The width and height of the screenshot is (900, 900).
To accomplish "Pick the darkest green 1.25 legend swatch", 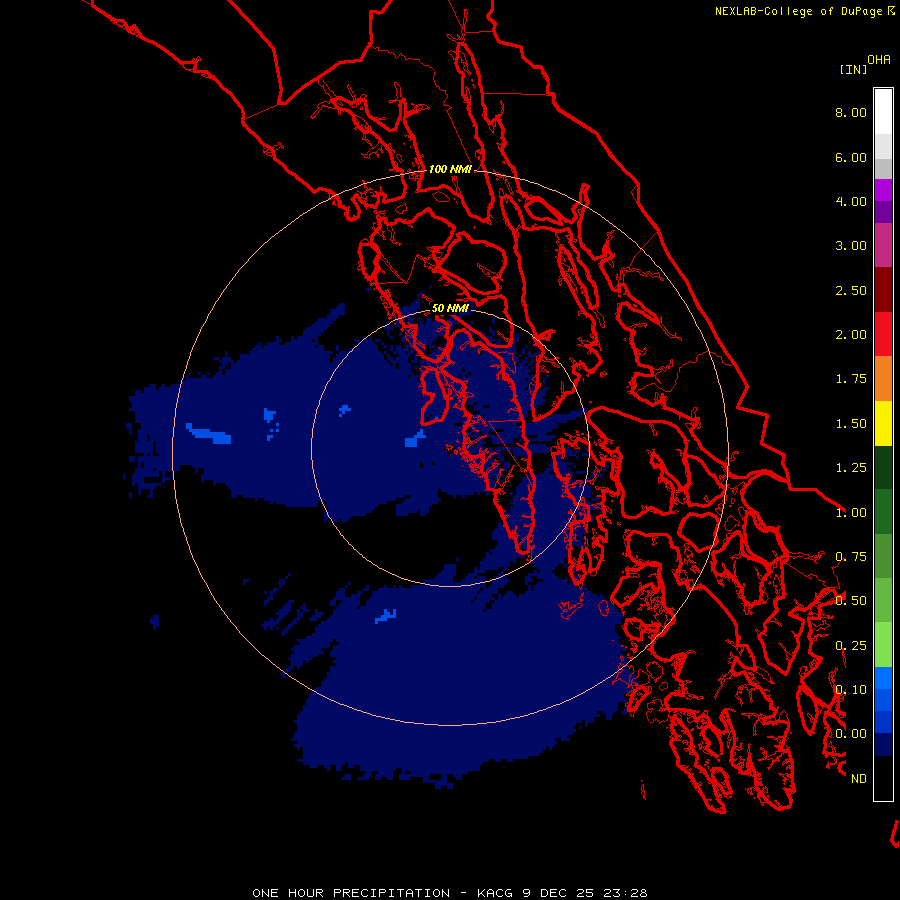I will pos(883,468).
